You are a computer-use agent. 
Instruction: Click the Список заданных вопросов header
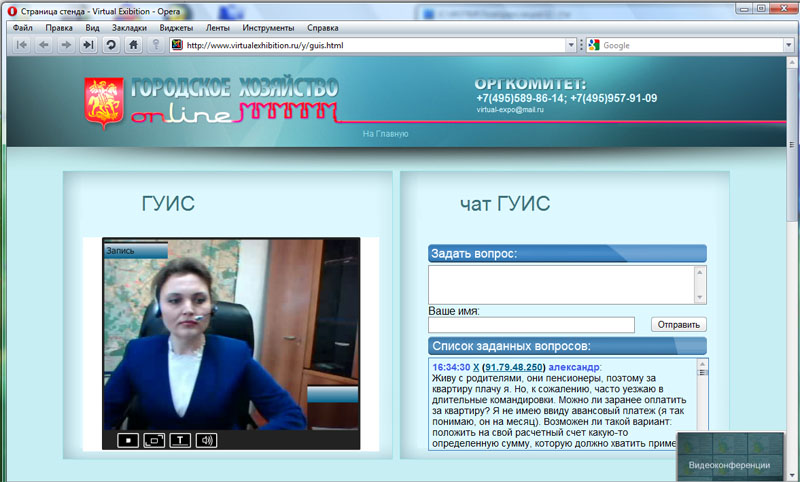pyautogui.click(x=567, y=346)
